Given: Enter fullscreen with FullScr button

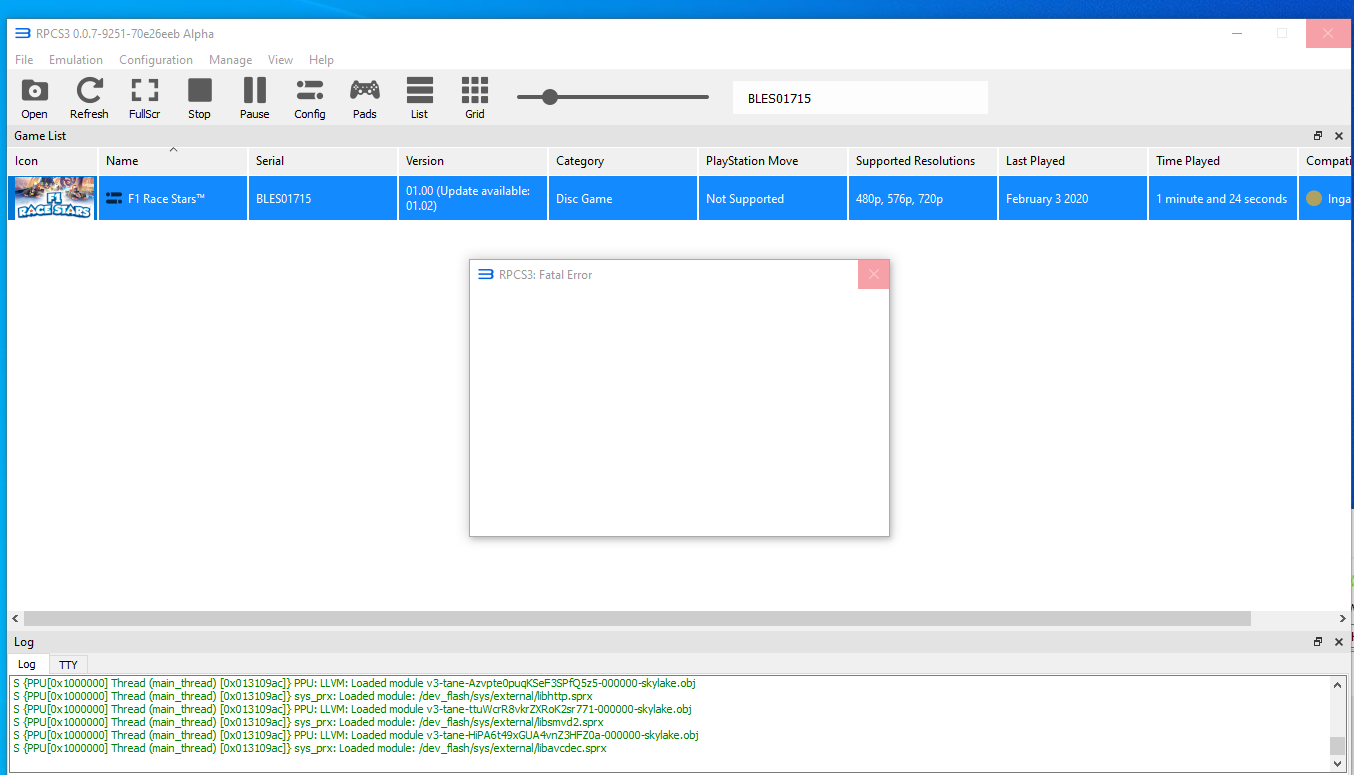Looking at the screenshot, I should click(144, 98).
